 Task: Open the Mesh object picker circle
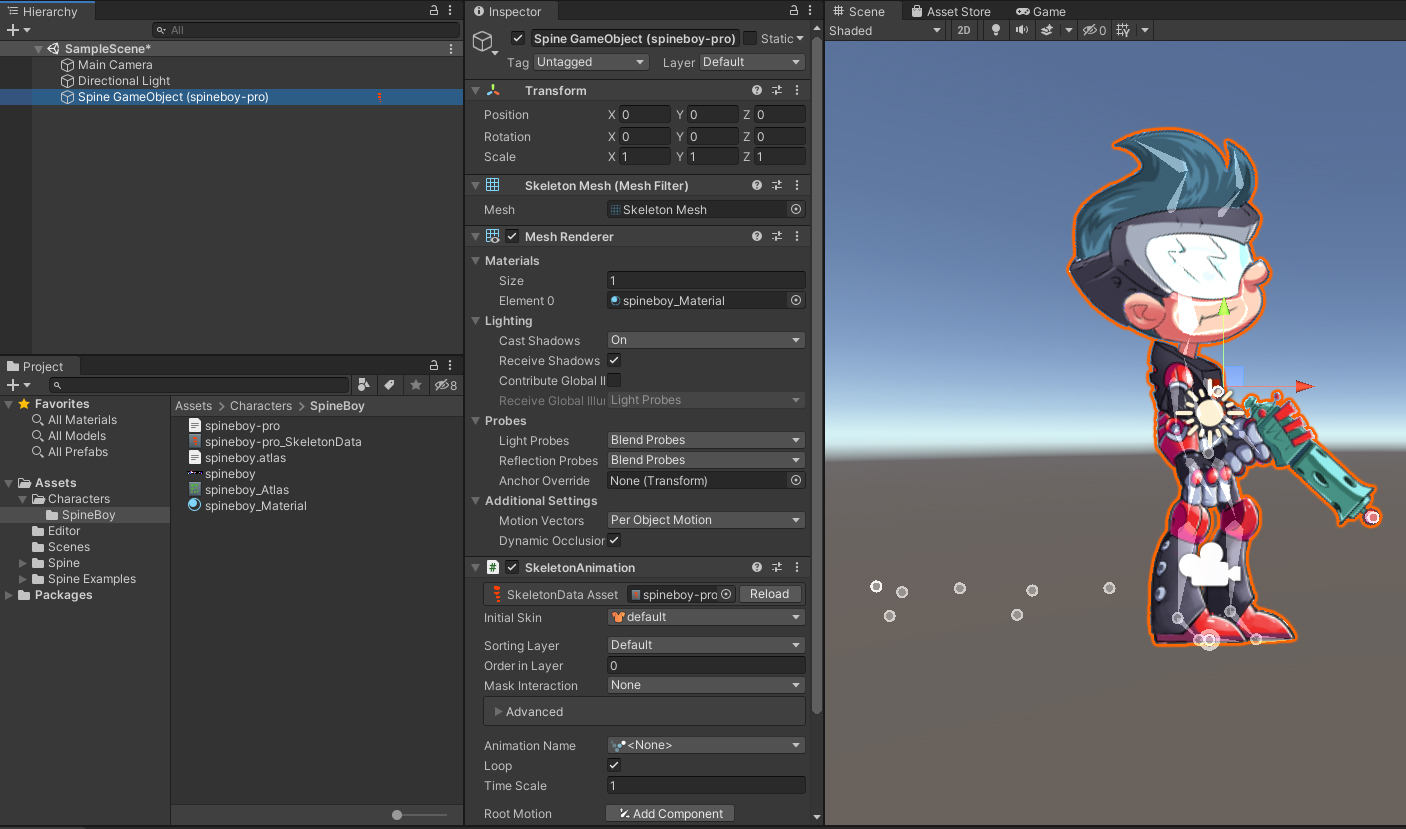(796, 210)
